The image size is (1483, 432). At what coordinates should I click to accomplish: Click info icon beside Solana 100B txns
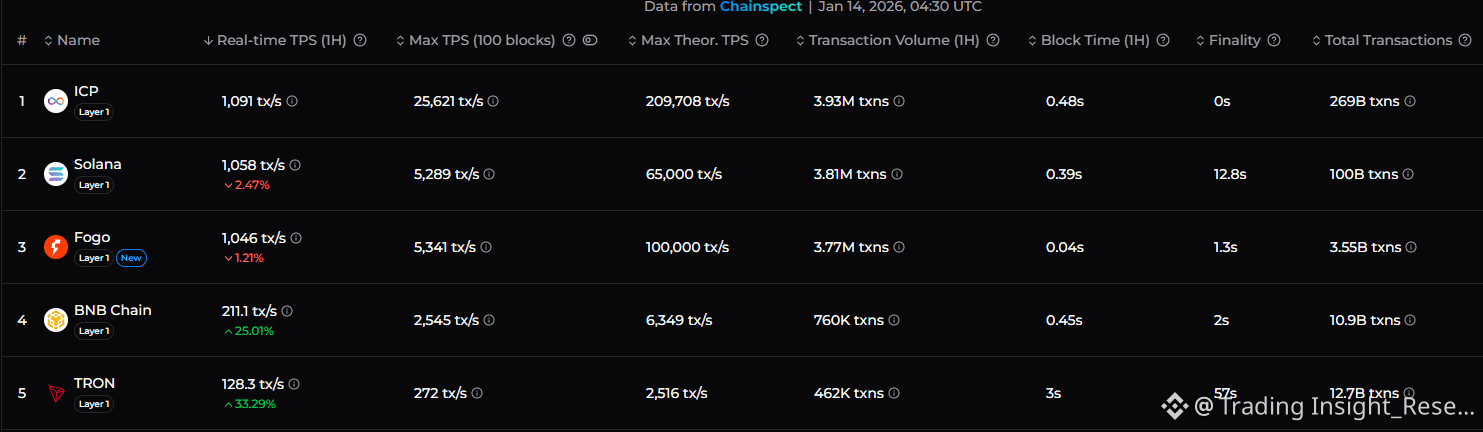[x=1408, y=174]
